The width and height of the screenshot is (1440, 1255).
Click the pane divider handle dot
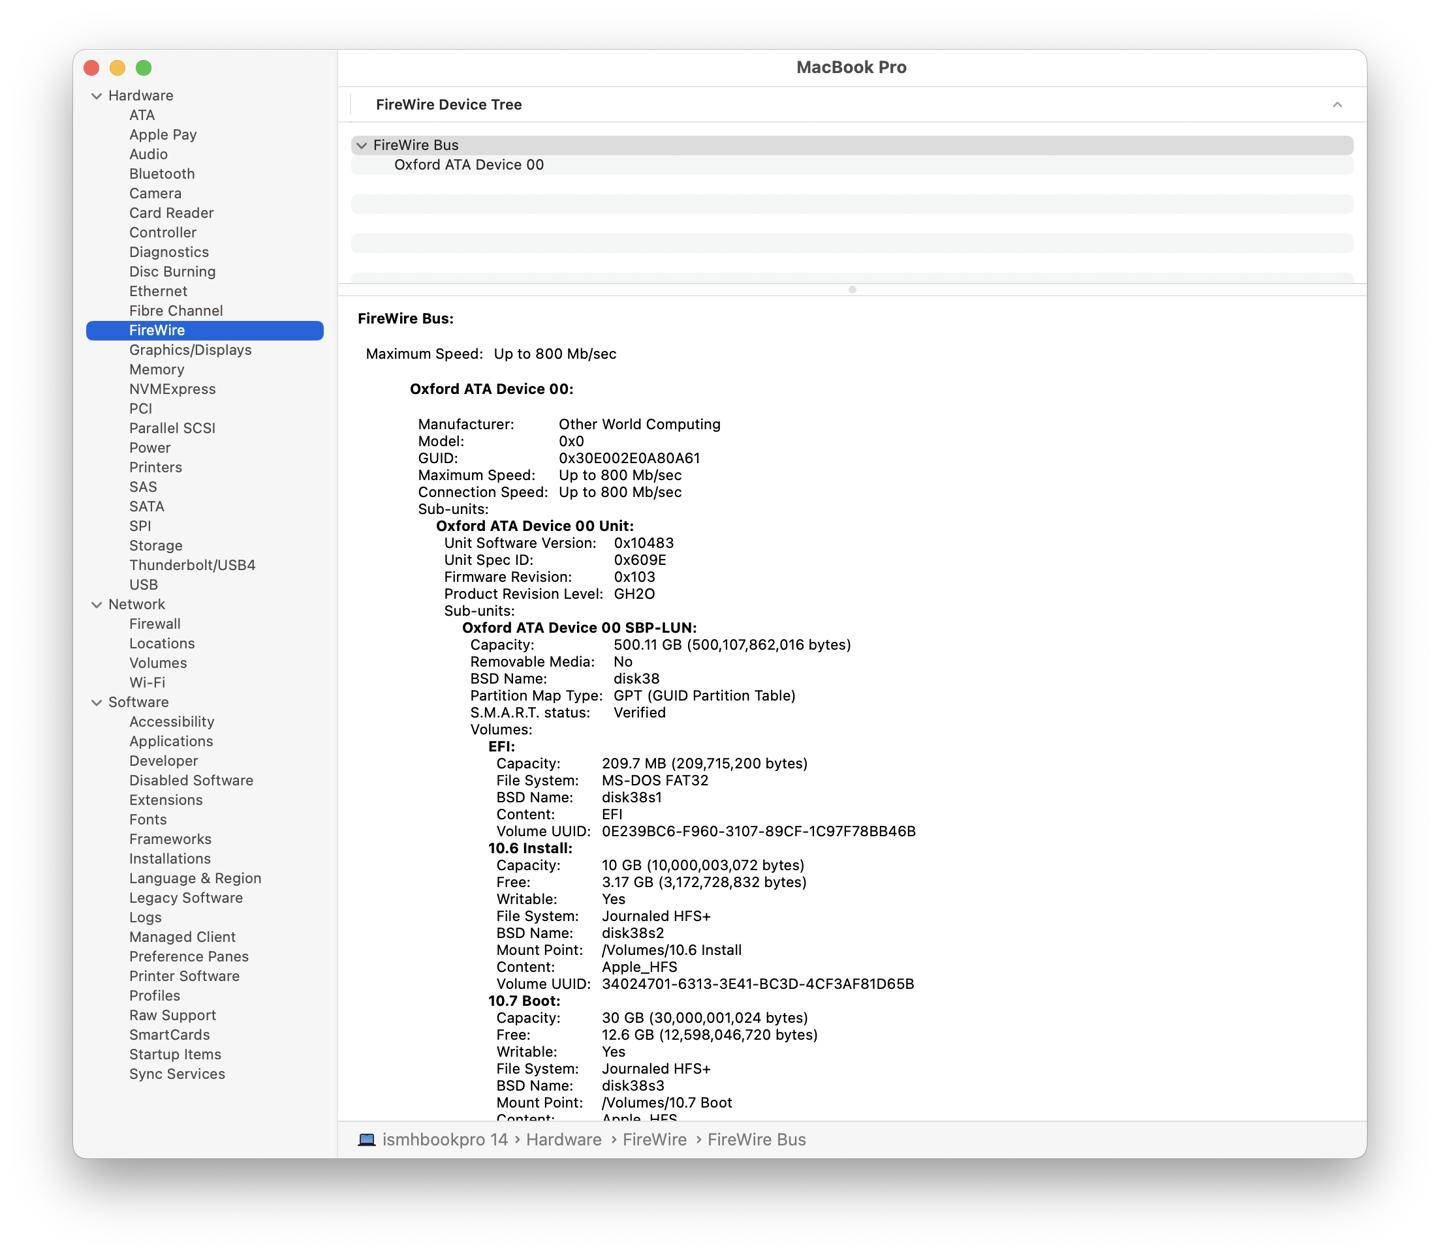[x=852, y=290]
